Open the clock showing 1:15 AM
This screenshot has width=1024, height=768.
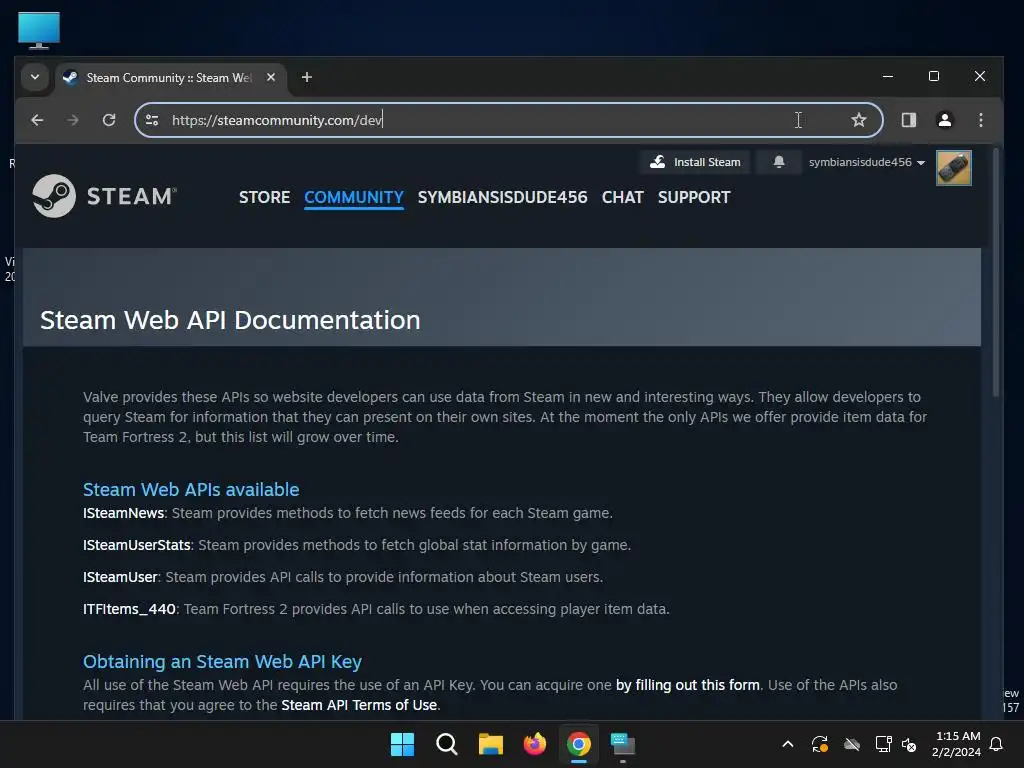pos(956,744)
